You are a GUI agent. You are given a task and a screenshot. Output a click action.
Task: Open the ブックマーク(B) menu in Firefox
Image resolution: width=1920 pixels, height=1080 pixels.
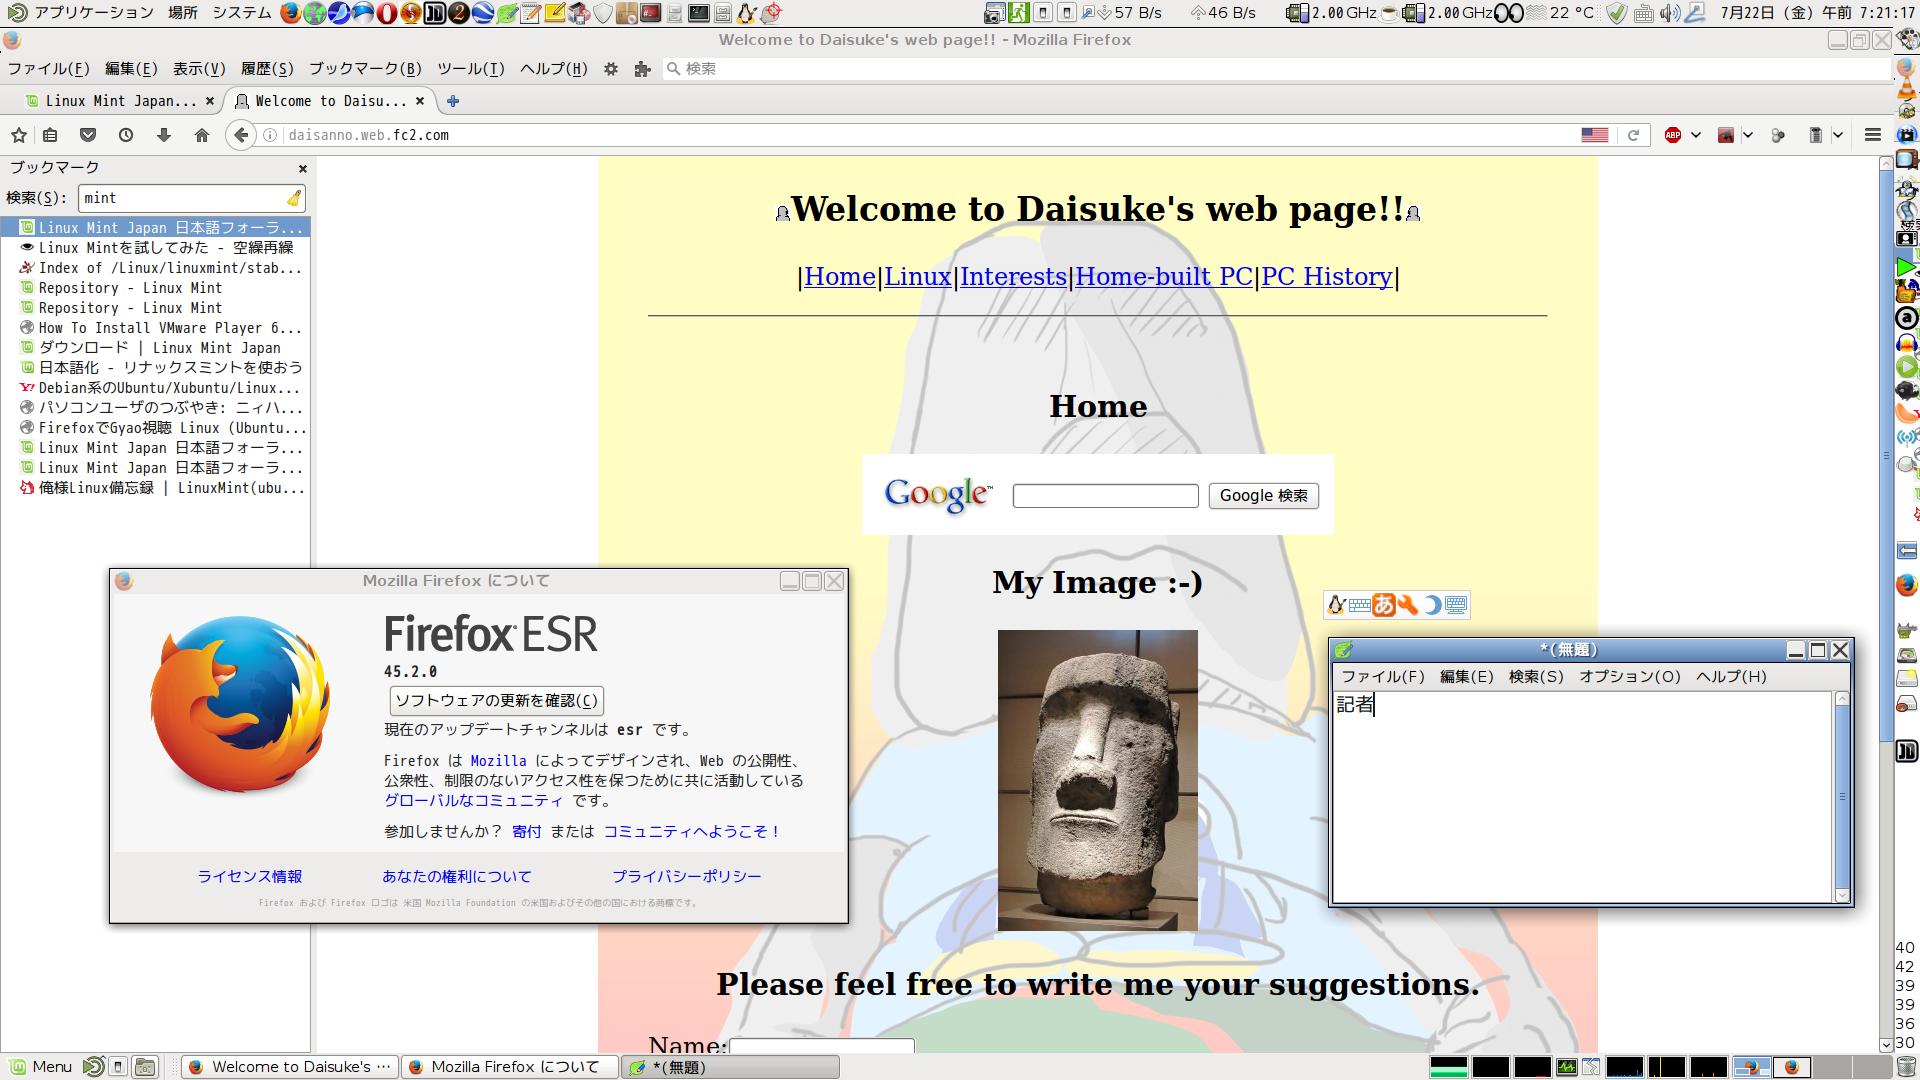coord(365,69)
